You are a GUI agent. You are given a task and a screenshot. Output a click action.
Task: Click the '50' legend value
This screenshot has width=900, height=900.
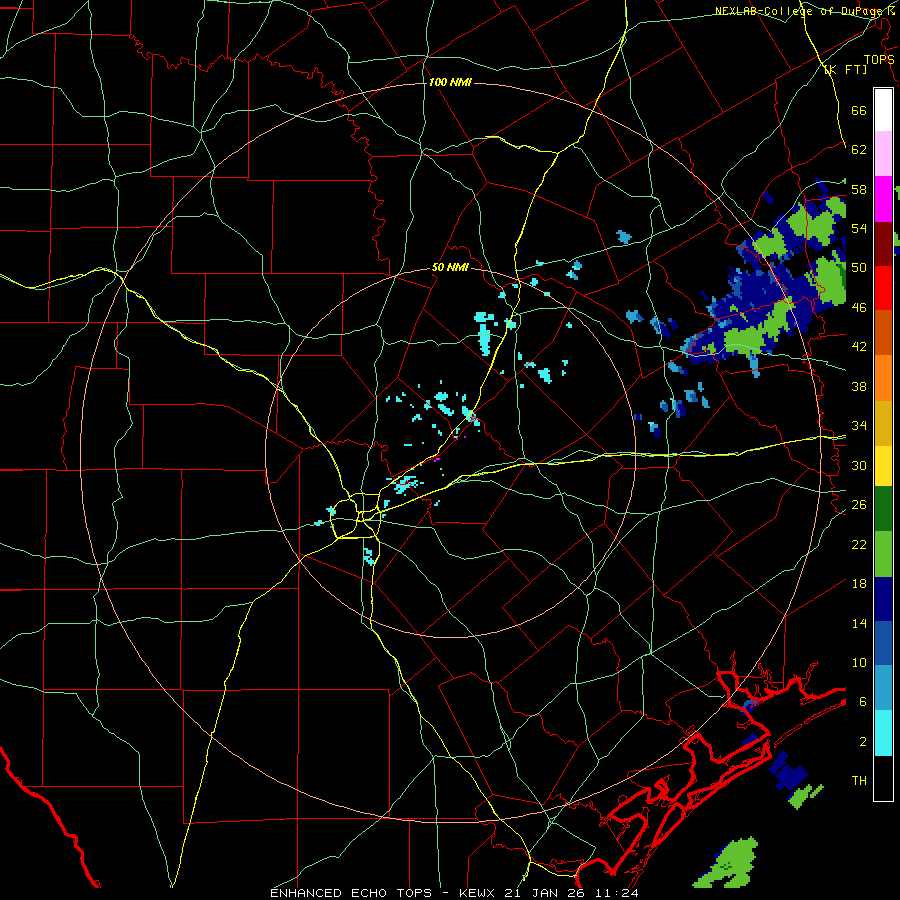coord(859,268)
